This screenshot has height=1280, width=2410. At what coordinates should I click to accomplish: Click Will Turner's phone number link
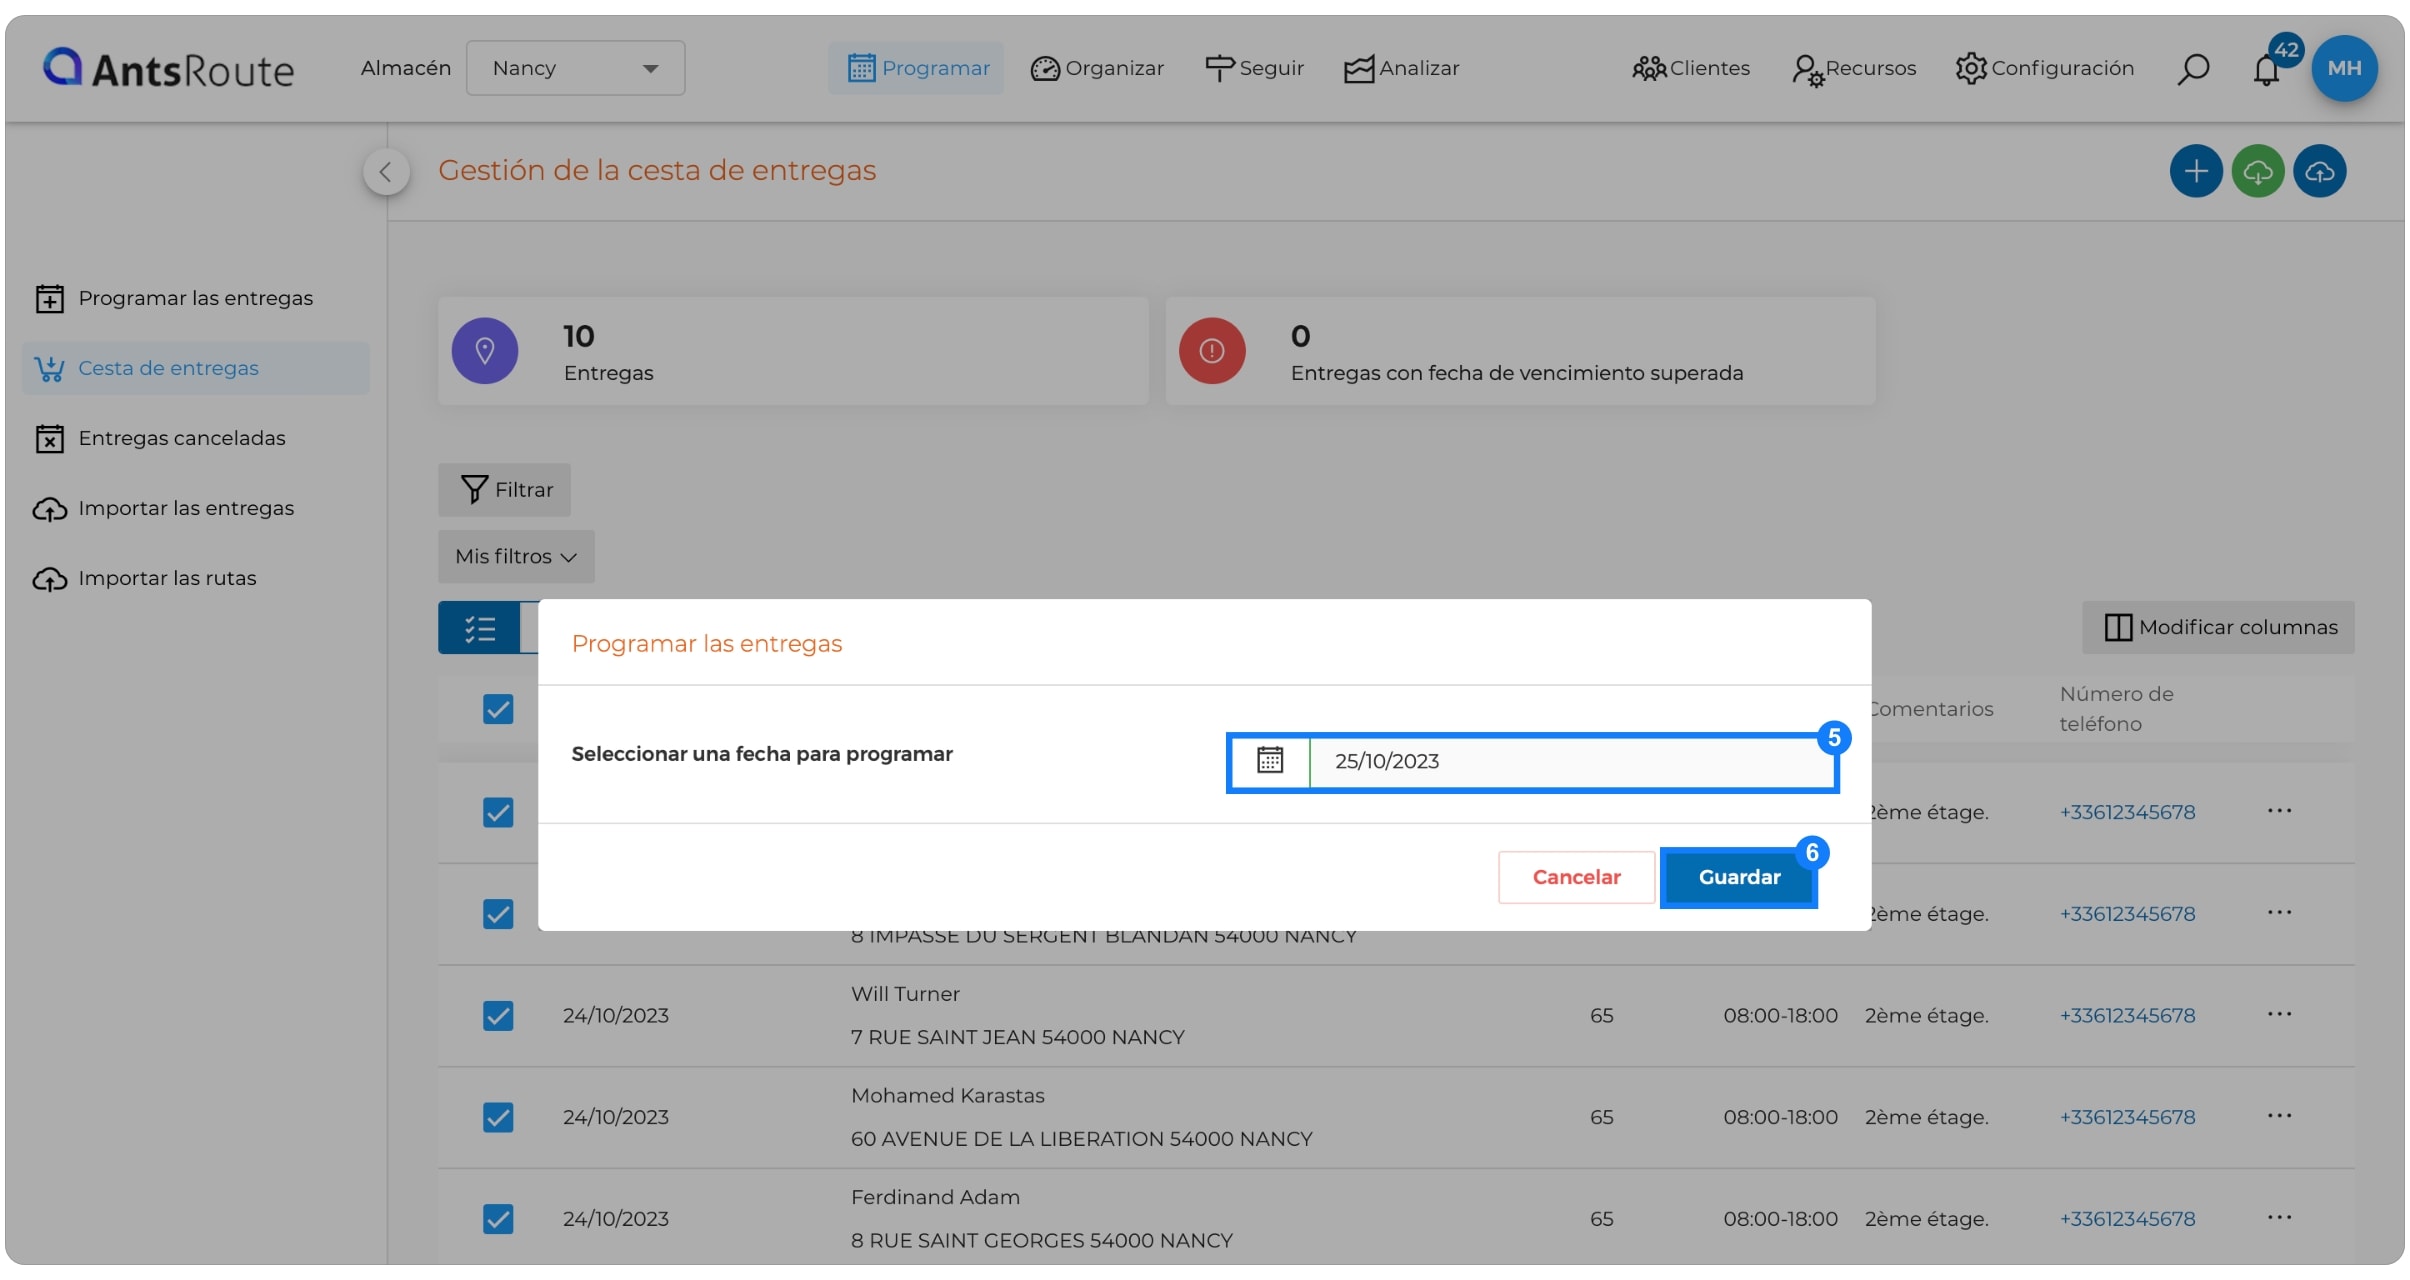[2127, 1016]
